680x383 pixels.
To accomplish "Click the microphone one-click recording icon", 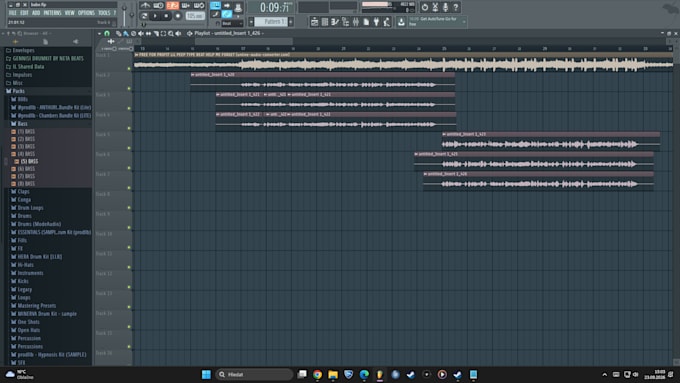I will pos(445,7).
